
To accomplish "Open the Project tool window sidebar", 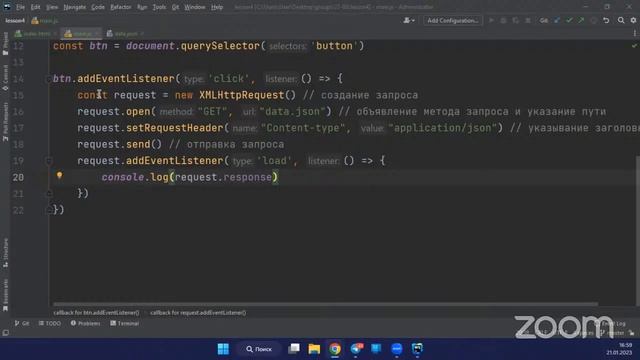I will coord(5,44).
